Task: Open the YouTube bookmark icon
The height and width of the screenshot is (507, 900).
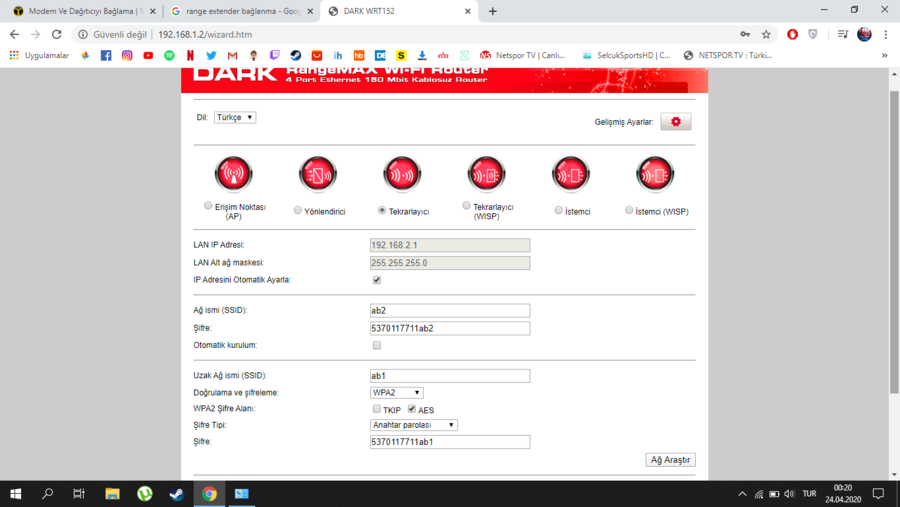Action: pos(148,56)
